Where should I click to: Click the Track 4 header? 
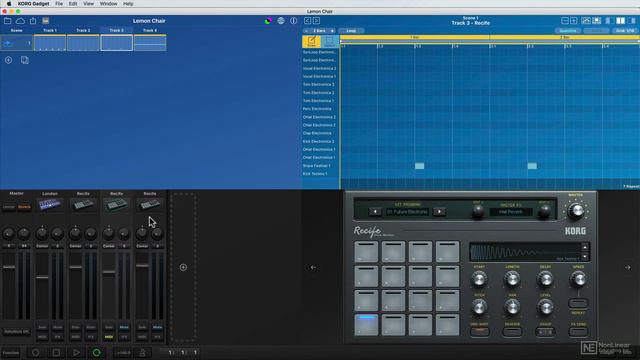150,30
